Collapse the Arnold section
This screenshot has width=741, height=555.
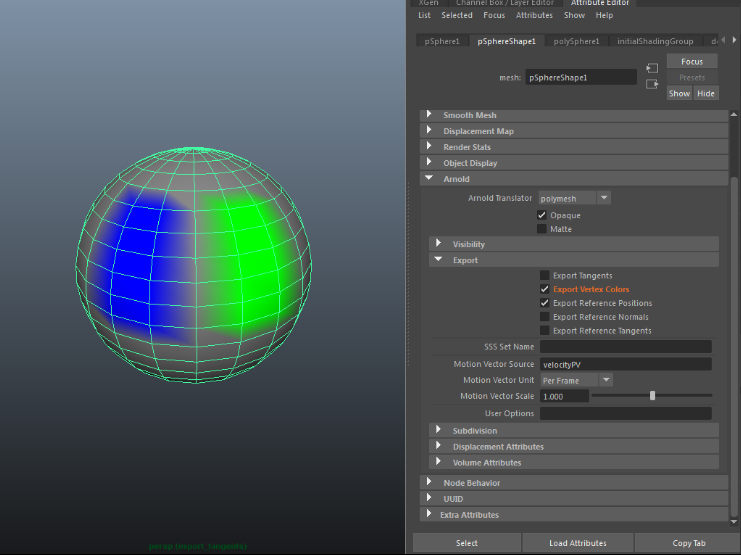coord(456,179)
